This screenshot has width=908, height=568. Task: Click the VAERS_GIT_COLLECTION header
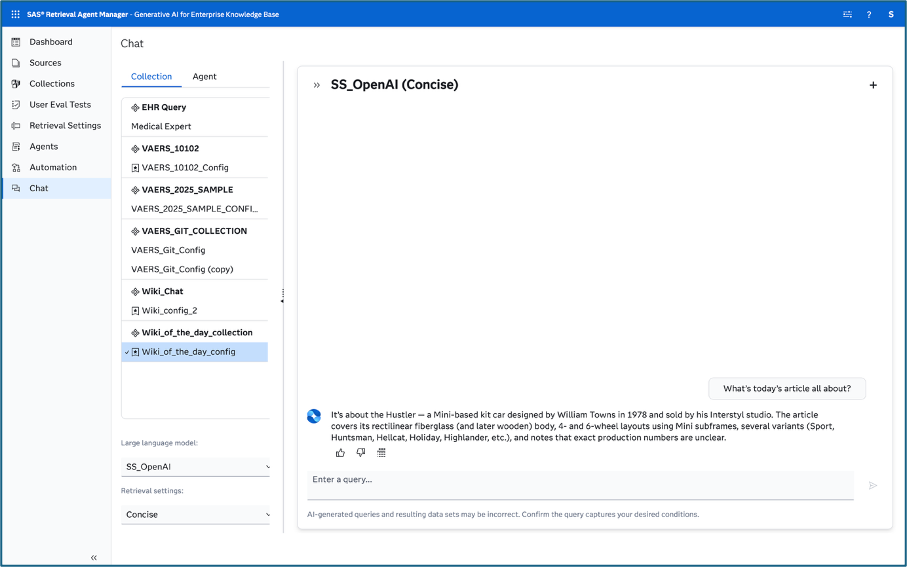(x=195, y=231)
